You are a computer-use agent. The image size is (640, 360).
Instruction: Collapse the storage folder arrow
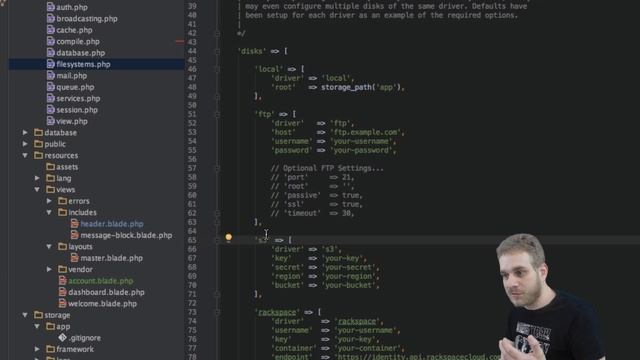pos(25,315)
